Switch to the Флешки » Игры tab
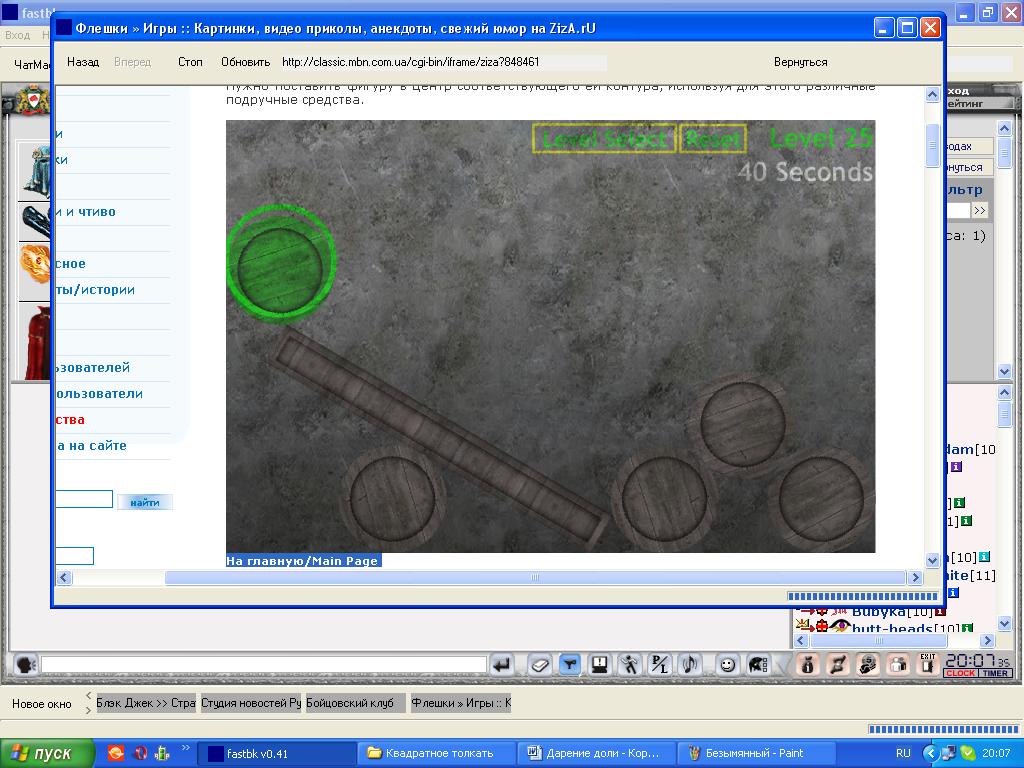1024x768 pixels. pyautogui.click(x=460, y=703)
